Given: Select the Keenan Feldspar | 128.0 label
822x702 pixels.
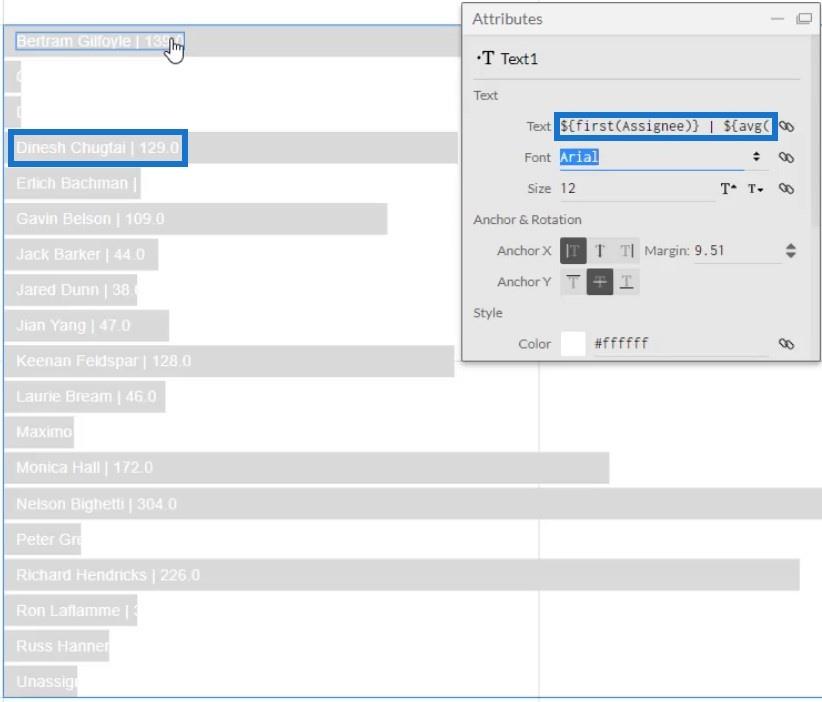Looking at the screenshot, I should pos(104,361).
